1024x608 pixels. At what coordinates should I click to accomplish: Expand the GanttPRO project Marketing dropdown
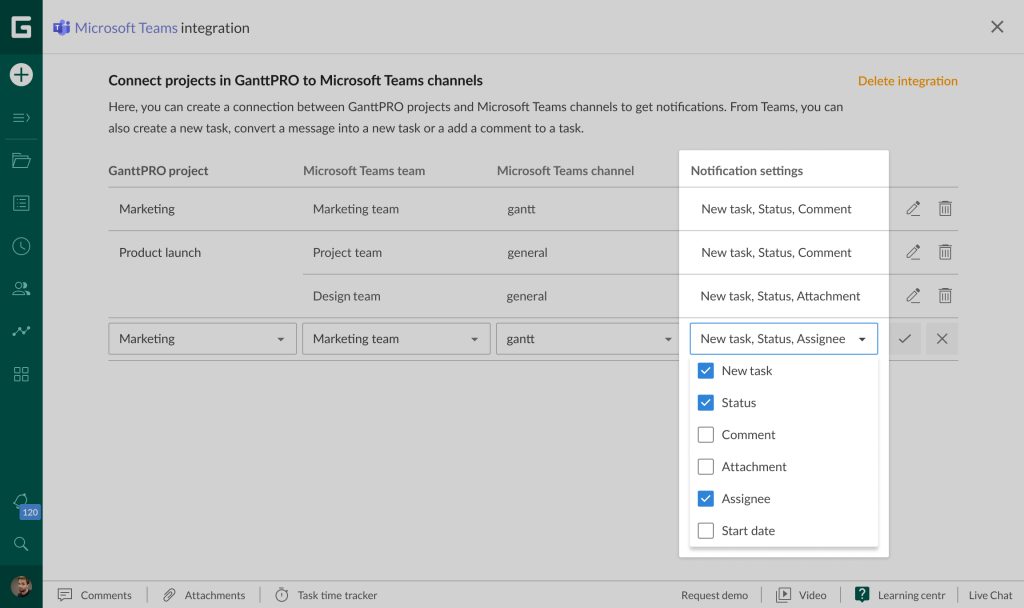(x=202, y=339)
